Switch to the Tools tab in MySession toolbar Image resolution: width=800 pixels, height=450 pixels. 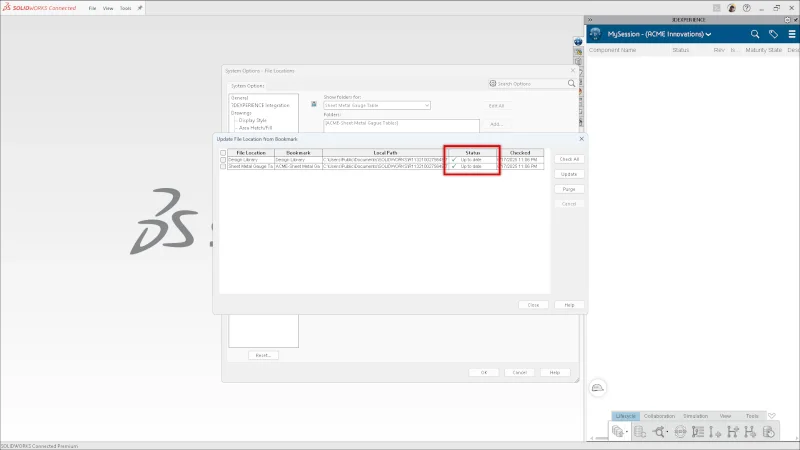(752, 416)
